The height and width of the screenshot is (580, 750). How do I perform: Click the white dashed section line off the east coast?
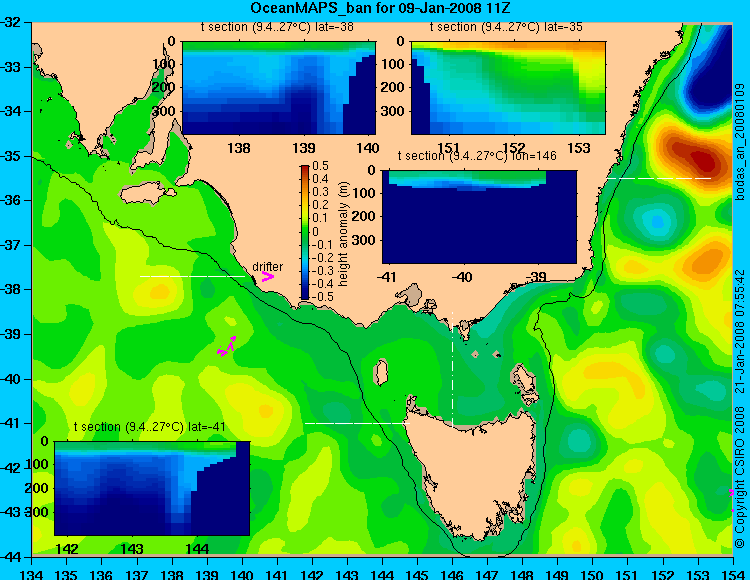(659, 178)
